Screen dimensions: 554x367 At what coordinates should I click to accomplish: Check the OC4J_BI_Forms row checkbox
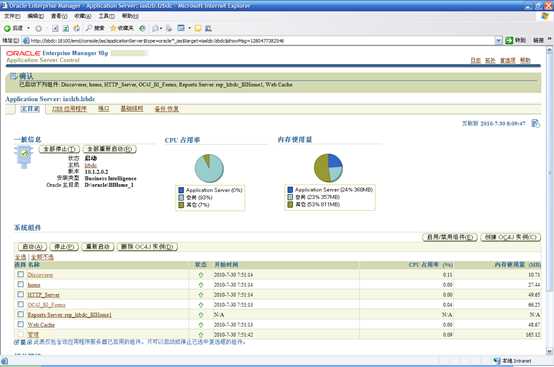coord(20,304)
